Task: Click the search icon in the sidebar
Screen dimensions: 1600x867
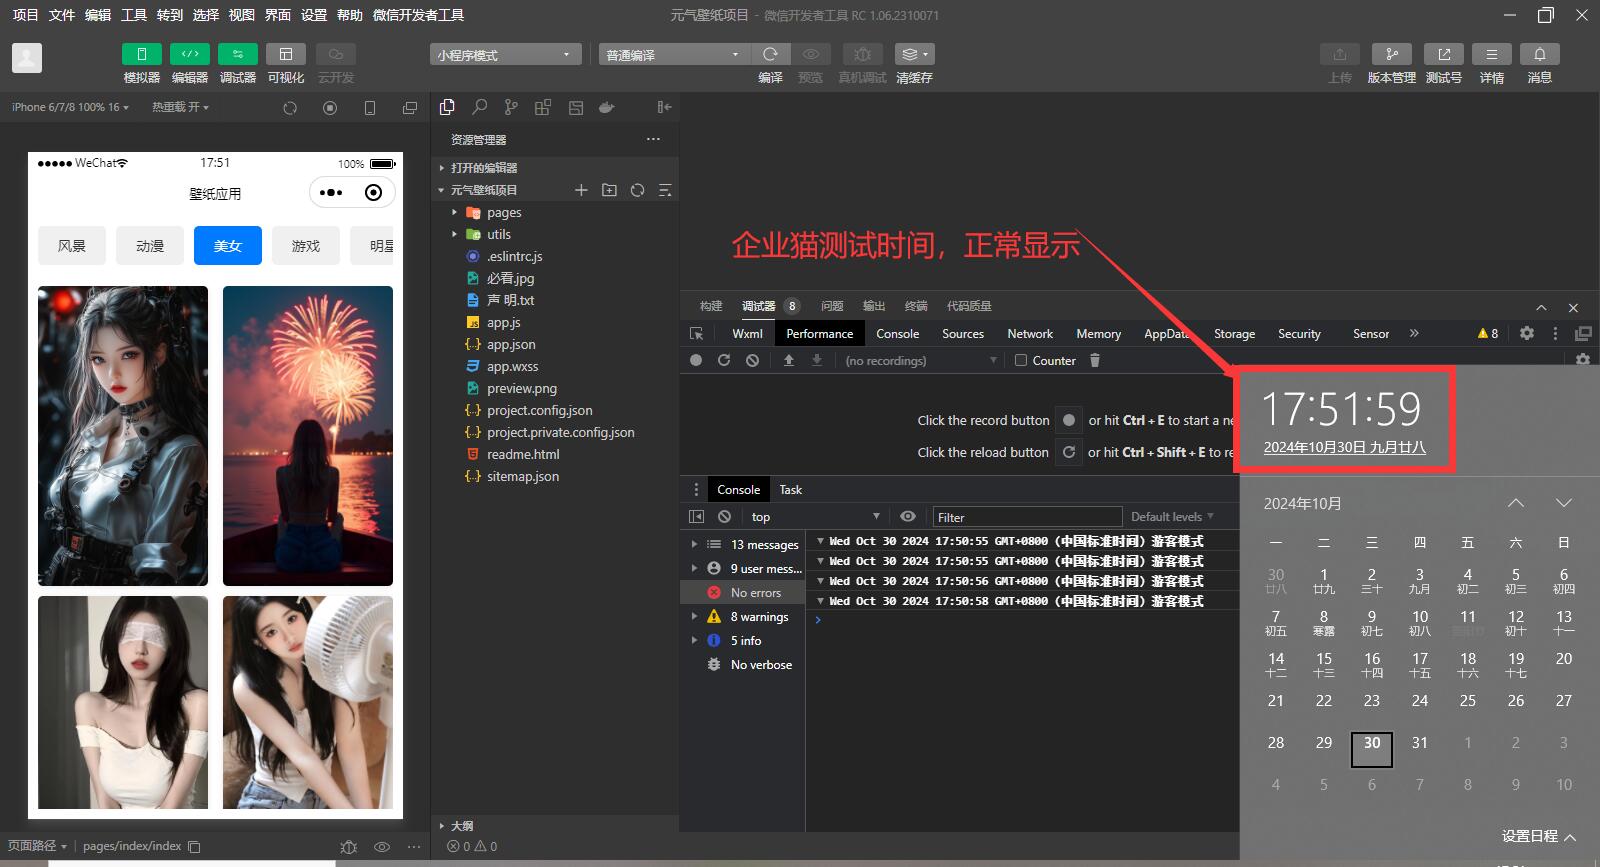Action: click(x=480, y=107)
